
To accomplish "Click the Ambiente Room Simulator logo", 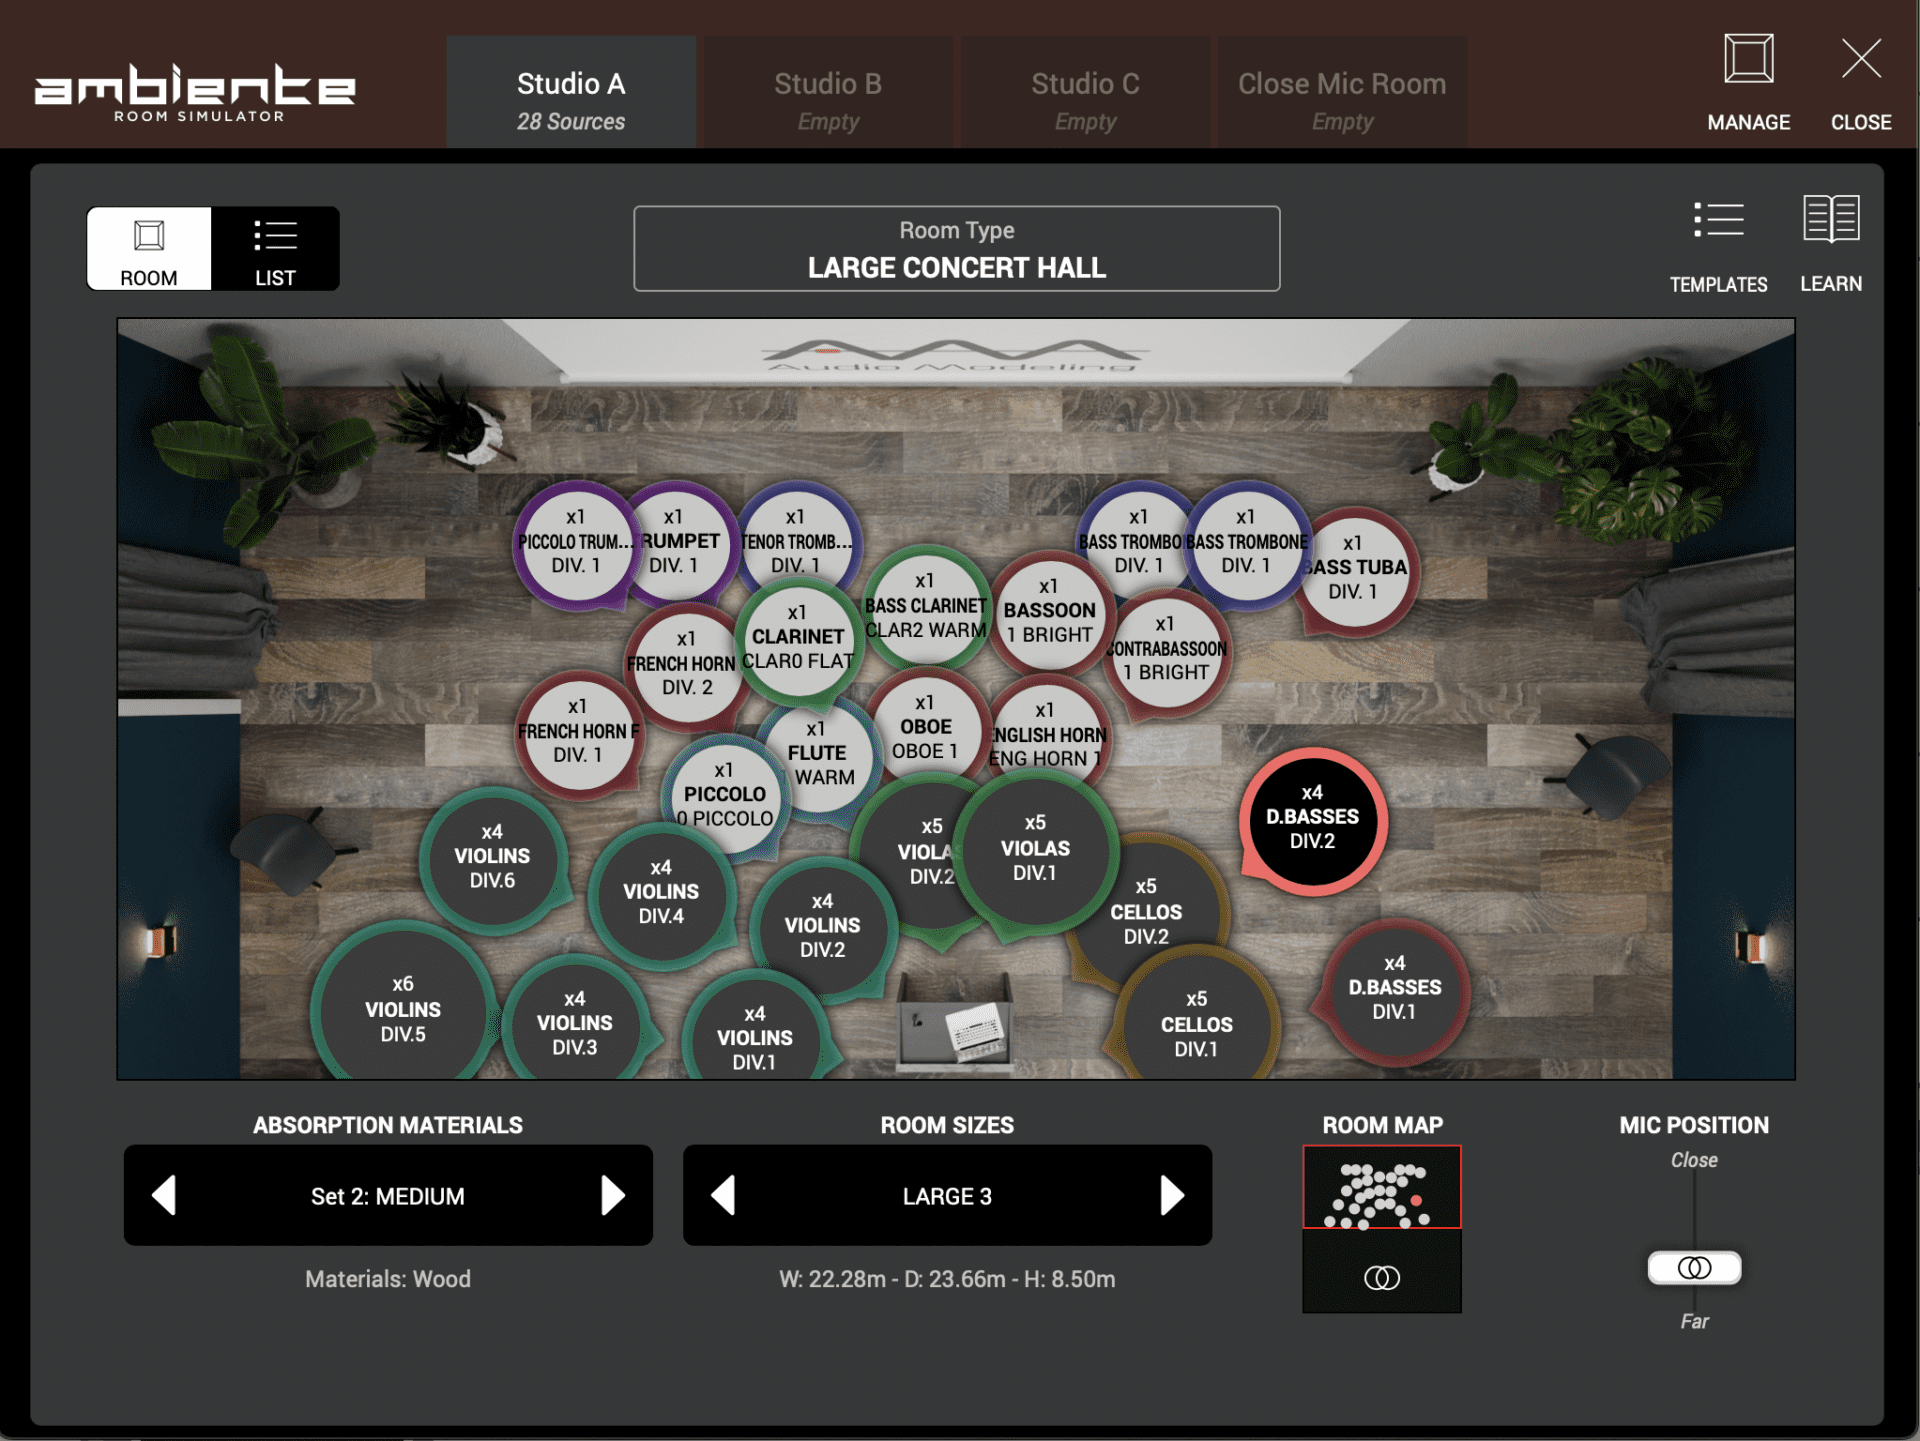I will pos(195,93).
